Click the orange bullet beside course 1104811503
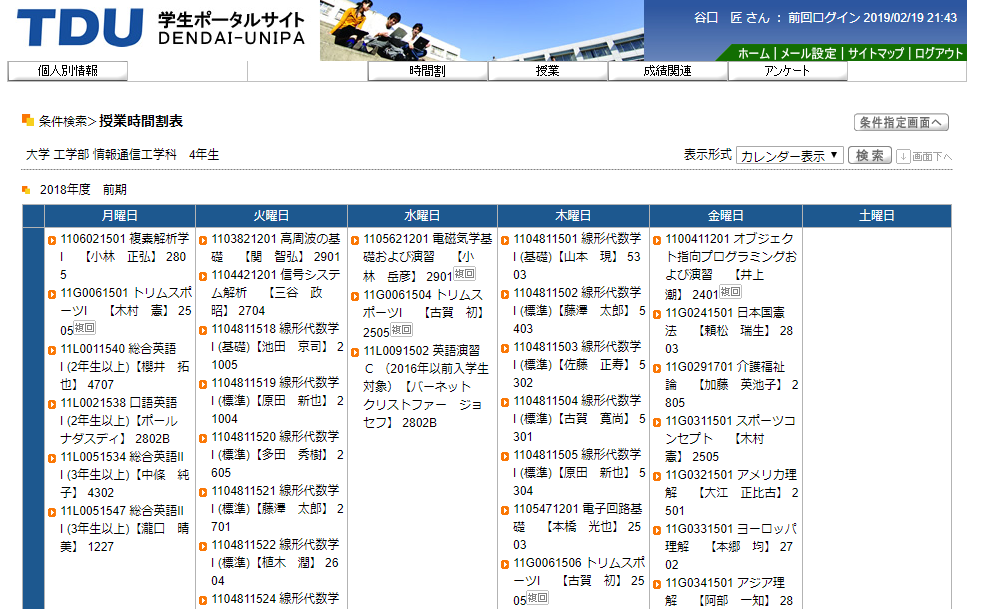Image resolution: width=981 pixels, height=609 pixels. click(505, 349)
